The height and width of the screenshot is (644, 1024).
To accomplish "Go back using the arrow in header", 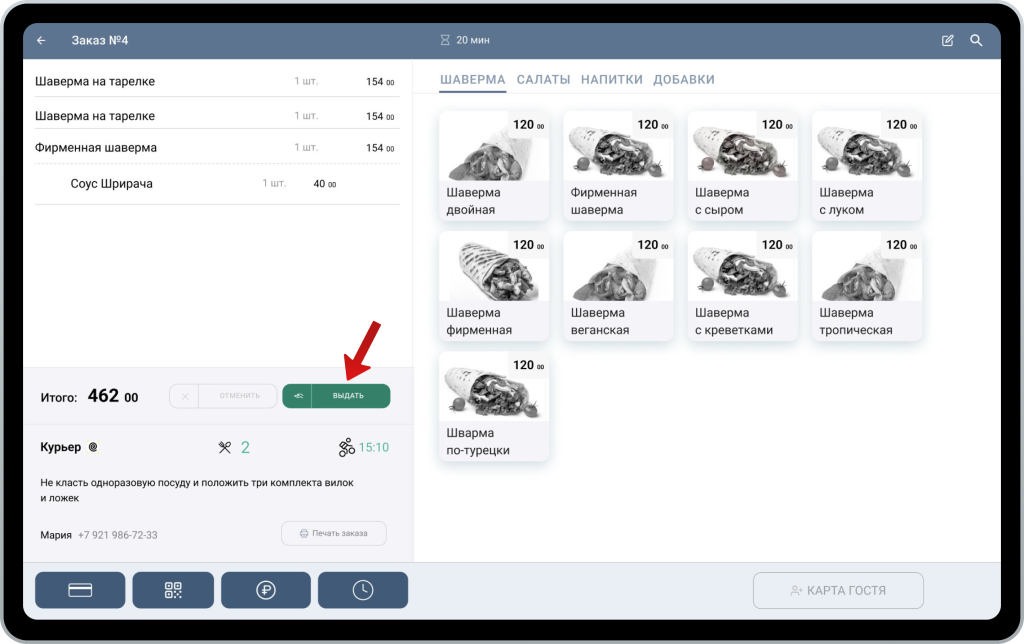I will tap(41, 40).
